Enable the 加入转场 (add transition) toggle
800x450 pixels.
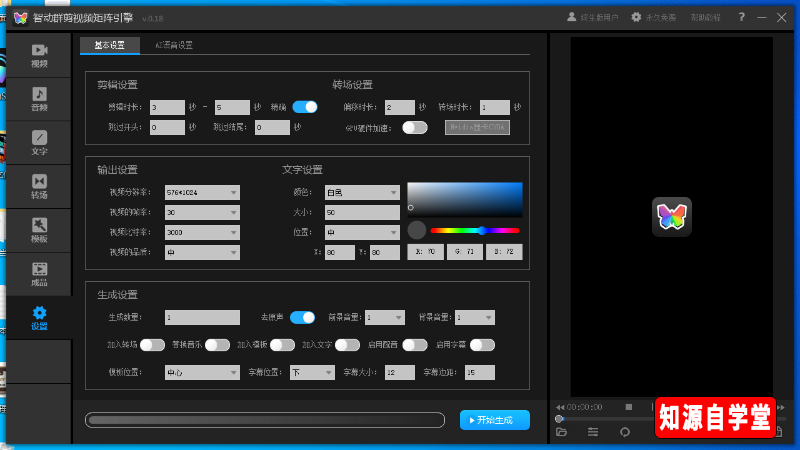coord(152,345)
